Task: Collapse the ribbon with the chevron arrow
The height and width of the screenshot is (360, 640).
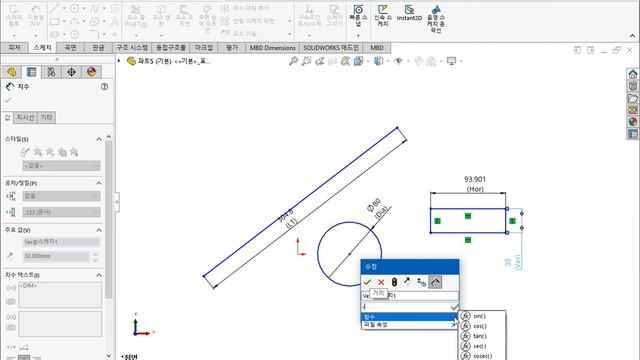Action: pos(633,36)
